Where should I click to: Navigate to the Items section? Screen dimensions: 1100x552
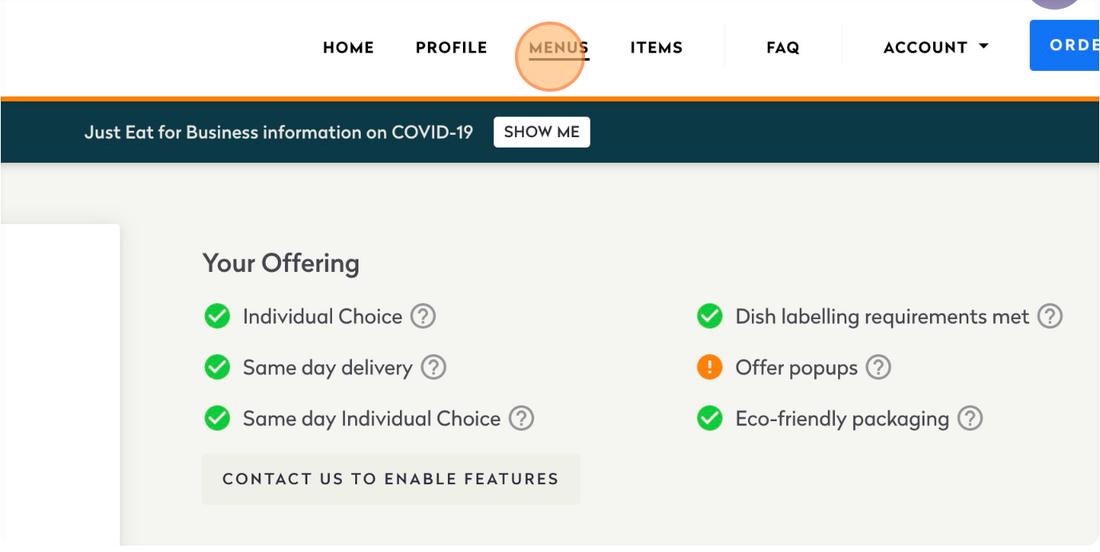pyautogui.click(x=656, y=47)
